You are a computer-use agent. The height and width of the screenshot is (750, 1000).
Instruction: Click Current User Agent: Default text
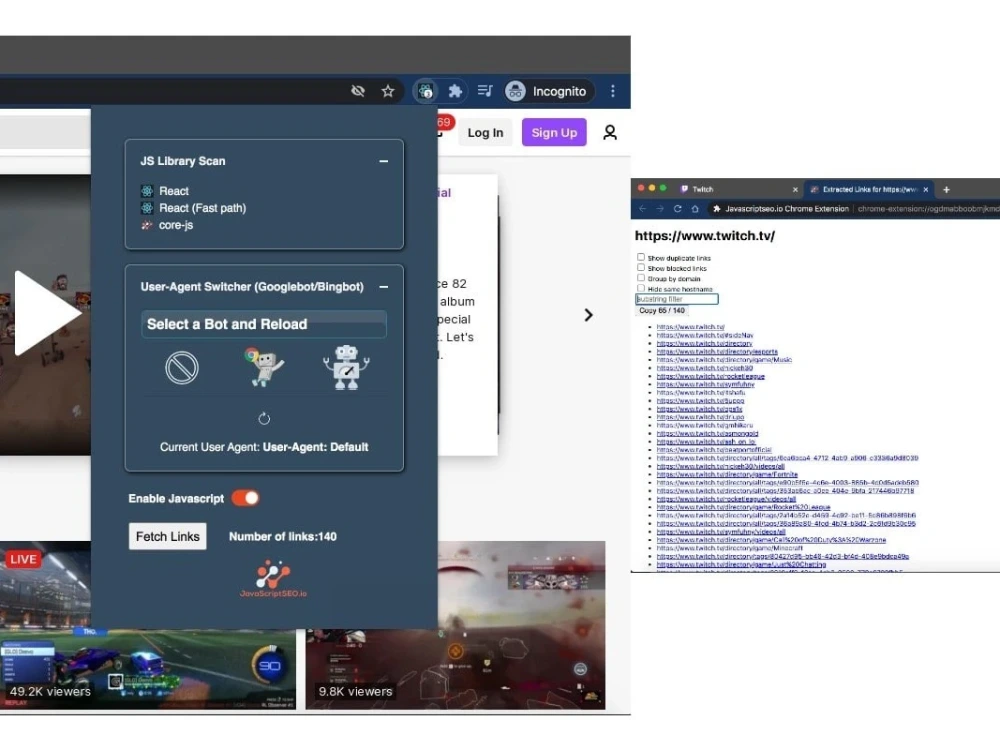(x=264, y=447)
